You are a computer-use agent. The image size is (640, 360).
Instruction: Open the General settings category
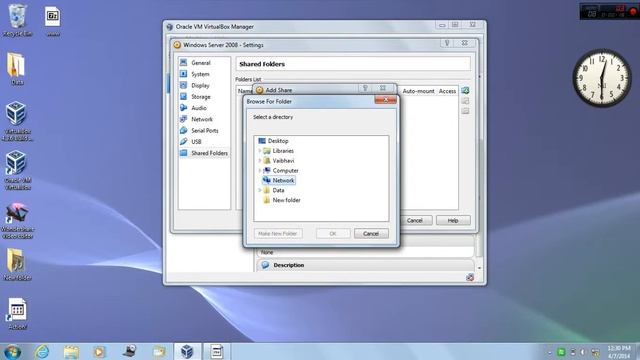point(200,63)
